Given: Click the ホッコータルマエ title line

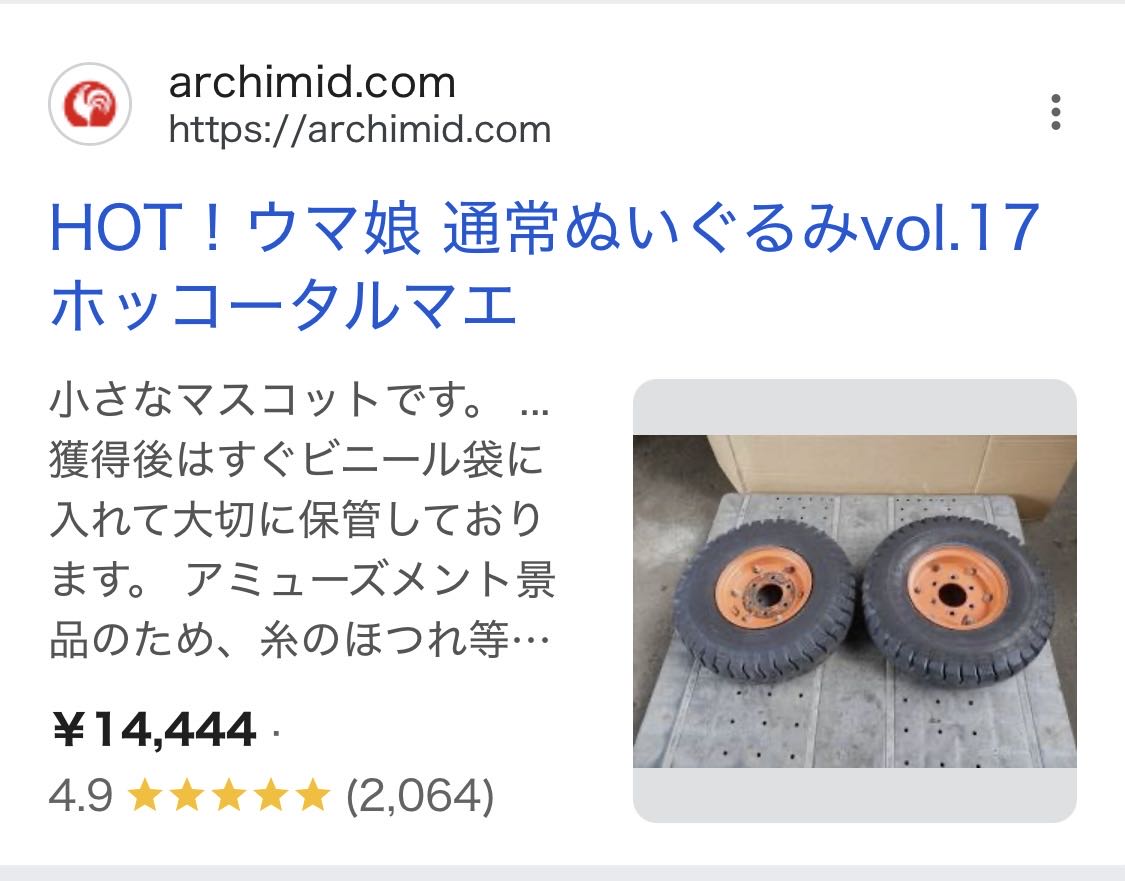Looking at the screenshot, I should pyautogui.click(x=283, y=306).
